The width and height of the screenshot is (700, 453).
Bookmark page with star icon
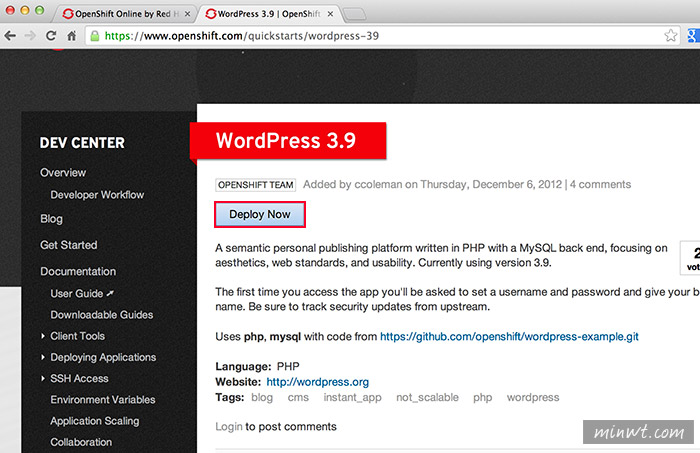click(670, 36)
